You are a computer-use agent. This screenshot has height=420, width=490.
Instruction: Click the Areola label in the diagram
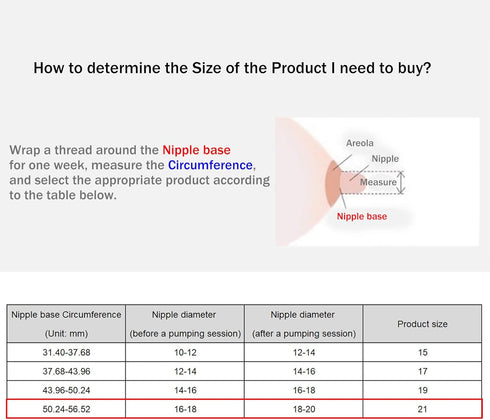[359, 143]
